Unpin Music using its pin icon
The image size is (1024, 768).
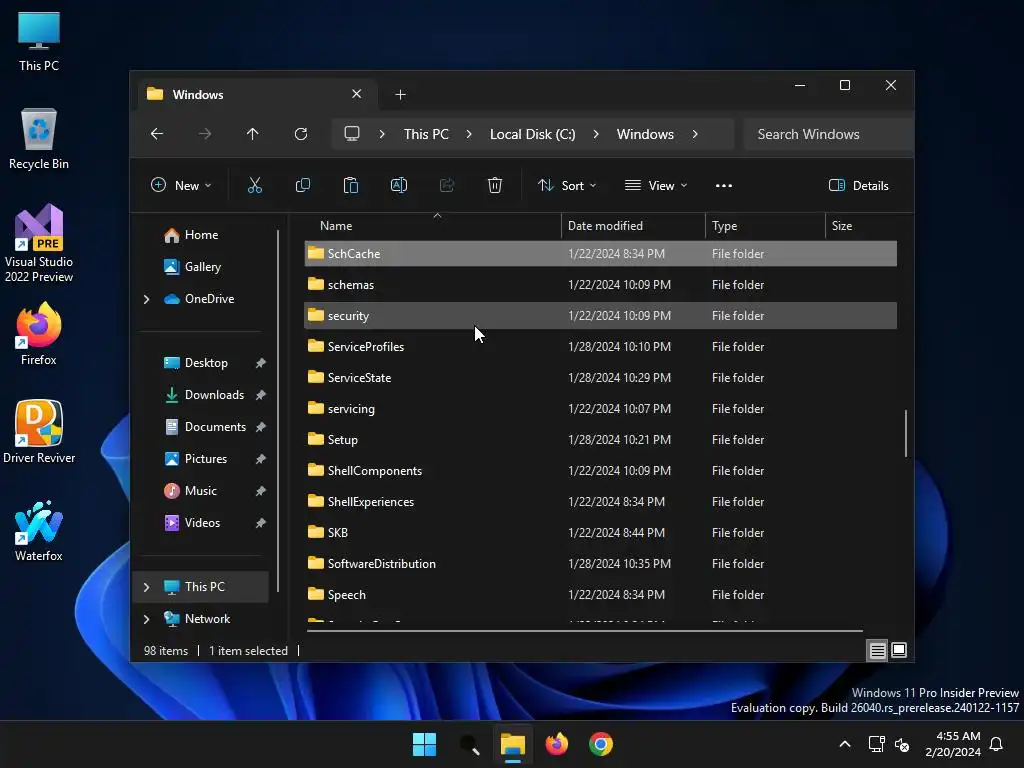click(261, 491)
